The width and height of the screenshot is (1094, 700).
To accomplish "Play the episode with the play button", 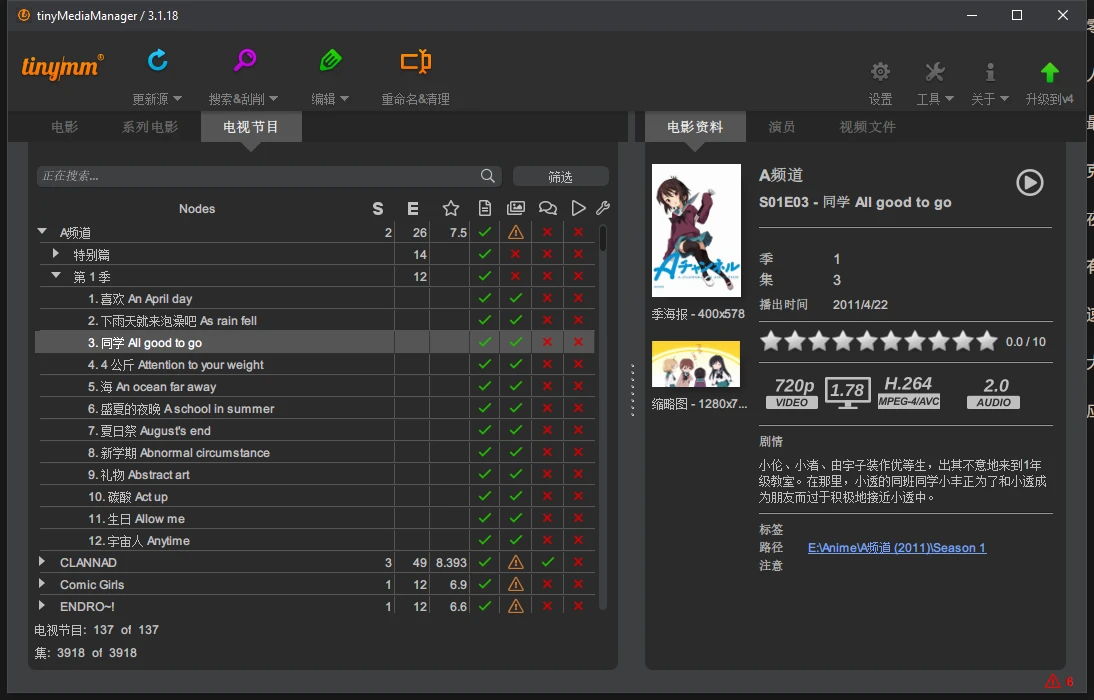I will 1029,182.
